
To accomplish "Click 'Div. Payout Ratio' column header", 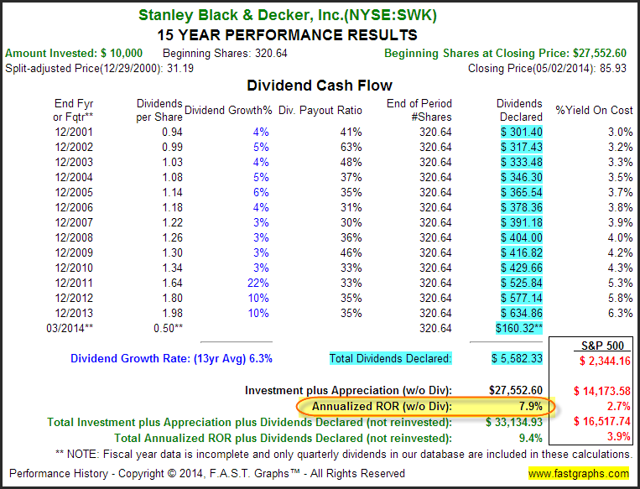I will tap(320, 110).
